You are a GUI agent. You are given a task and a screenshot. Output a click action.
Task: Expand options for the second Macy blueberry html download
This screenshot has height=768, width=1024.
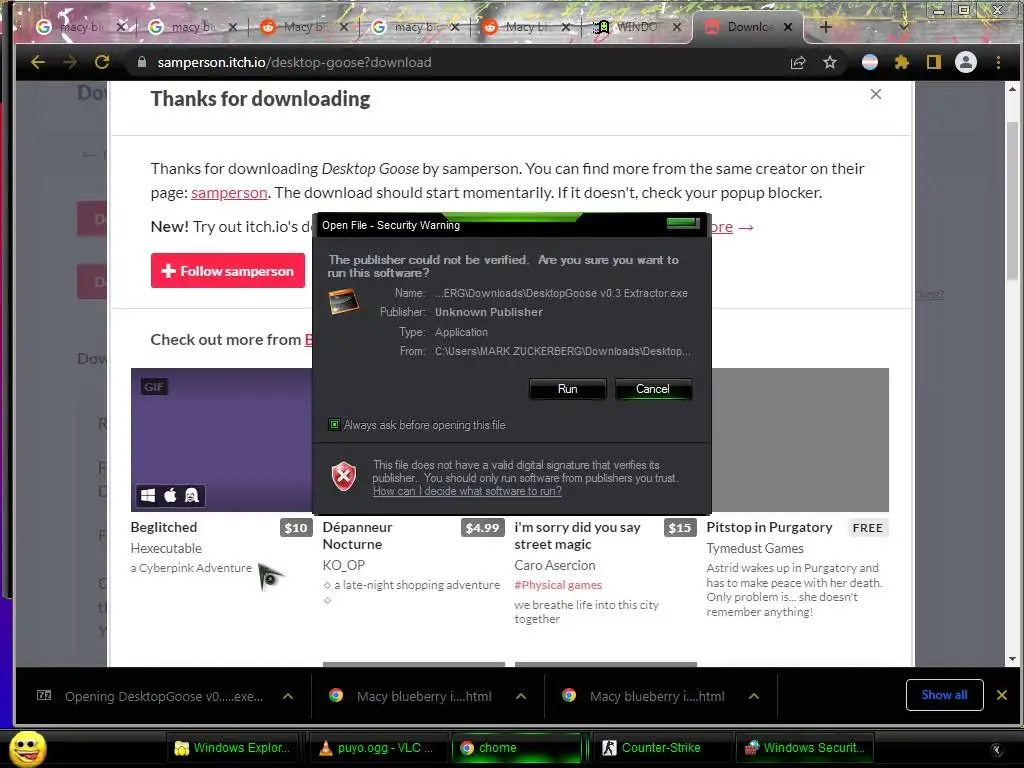[754, 696]
